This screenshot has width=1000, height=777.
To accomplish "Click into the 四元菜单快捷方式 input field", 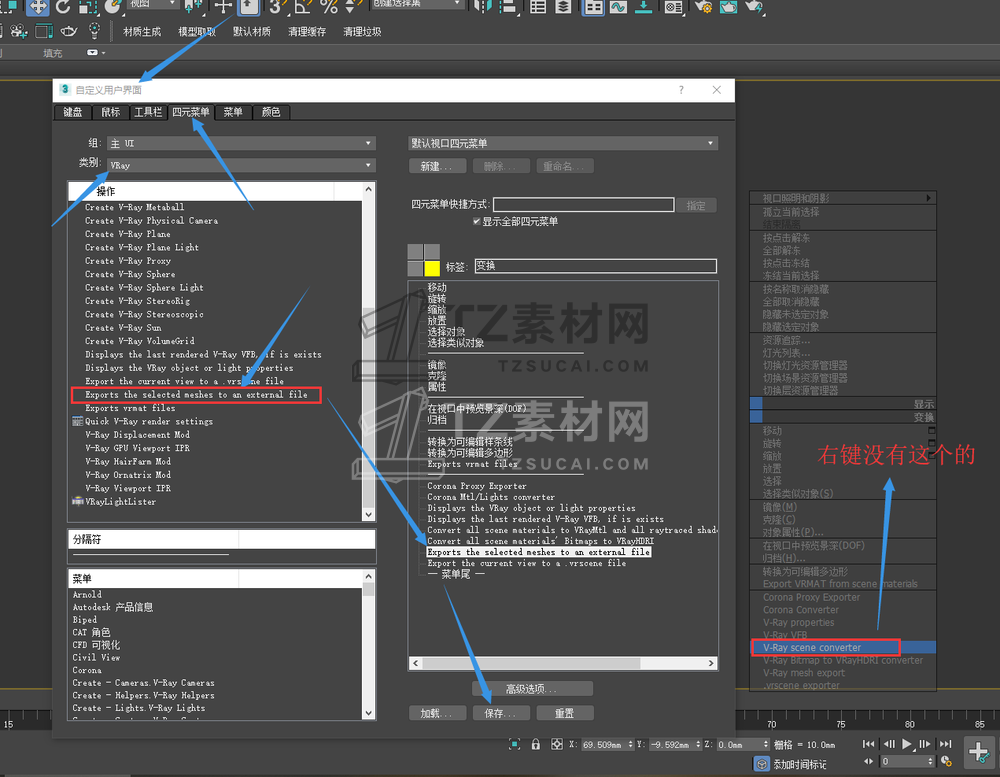I will (584, 204).
